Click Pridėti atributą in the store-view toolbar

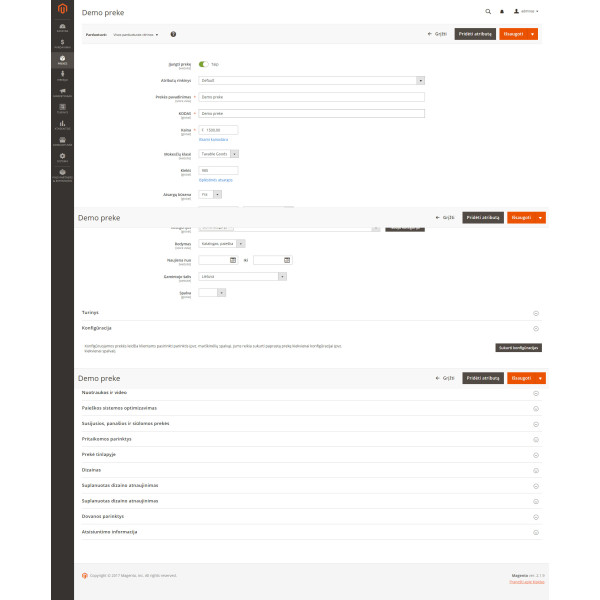[475, 34]
